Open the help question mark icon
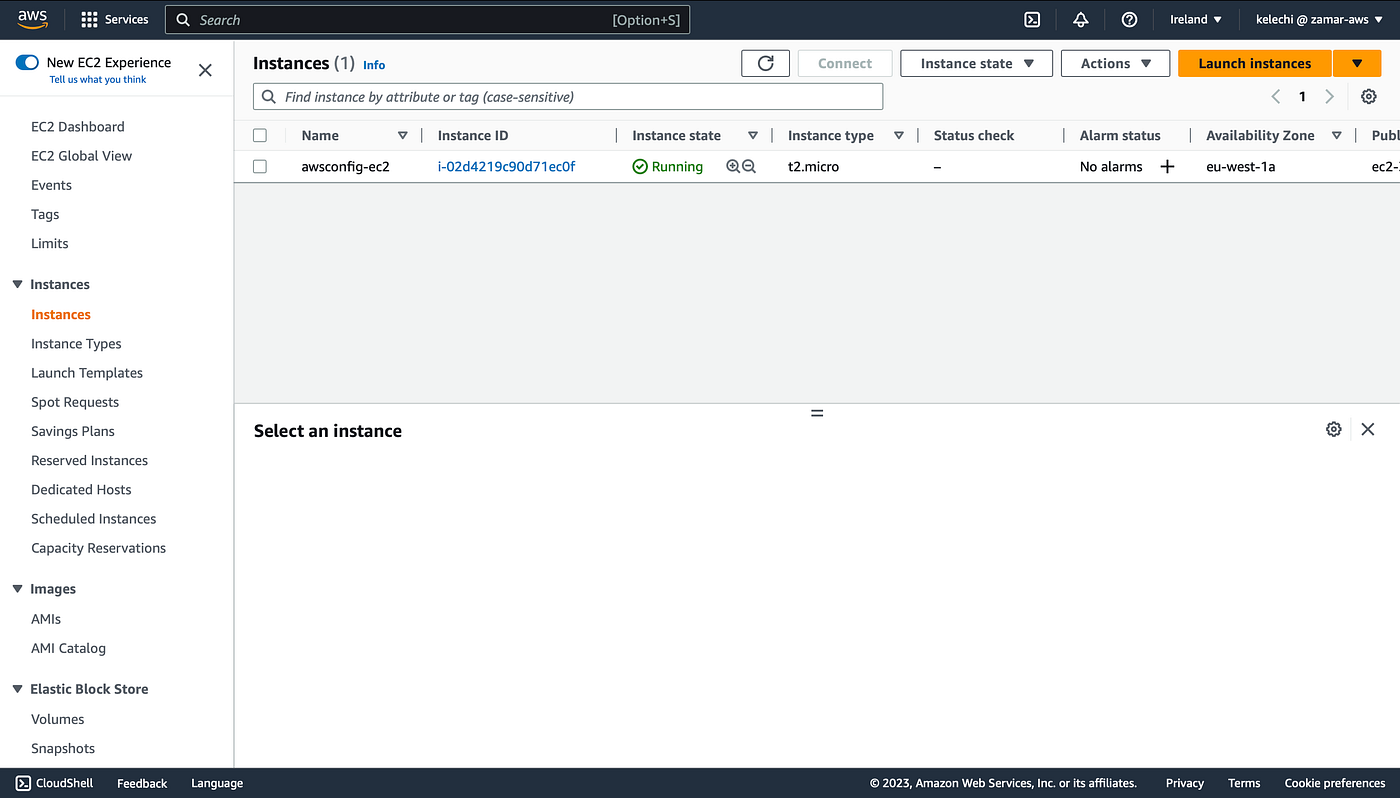 tap(1129, 19)
